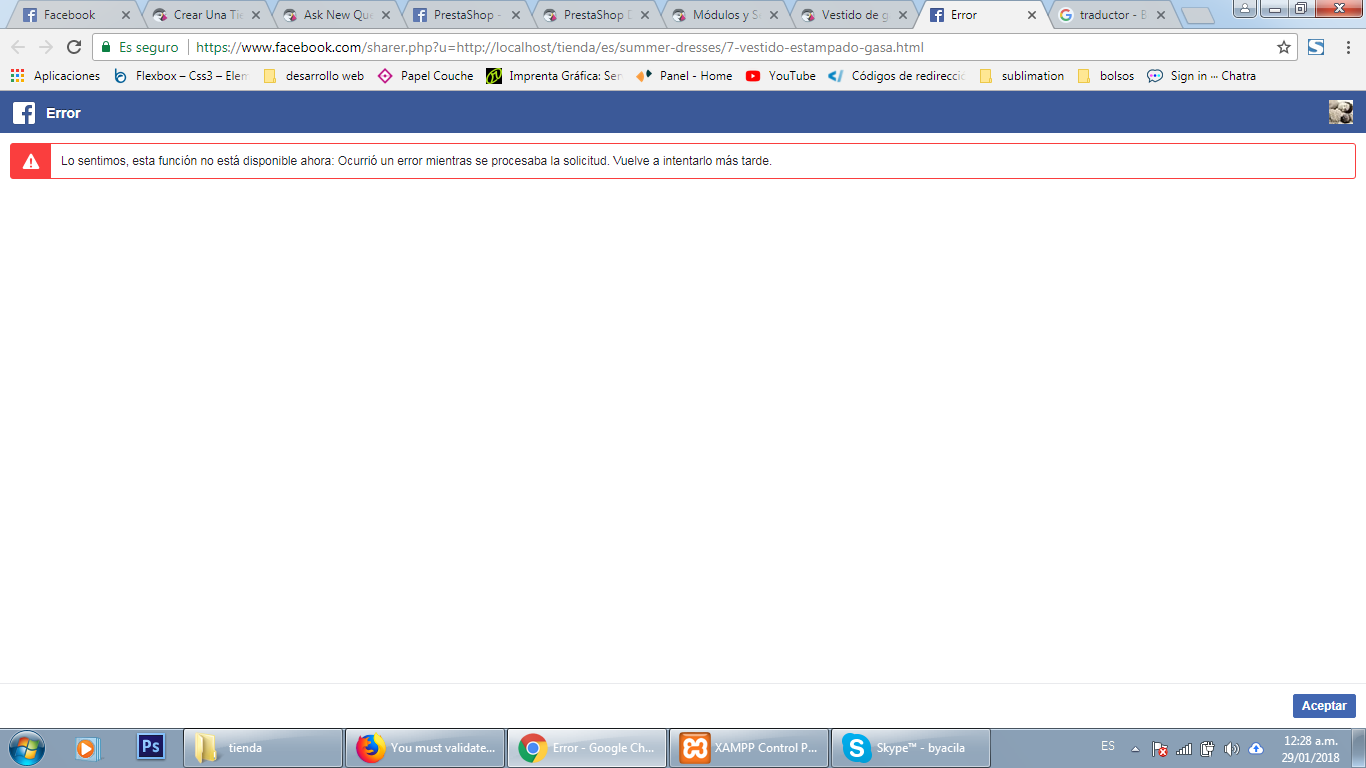Open the tienda folder taskbar window
This screenshot has height=768, width=1366.
point(263,748)
